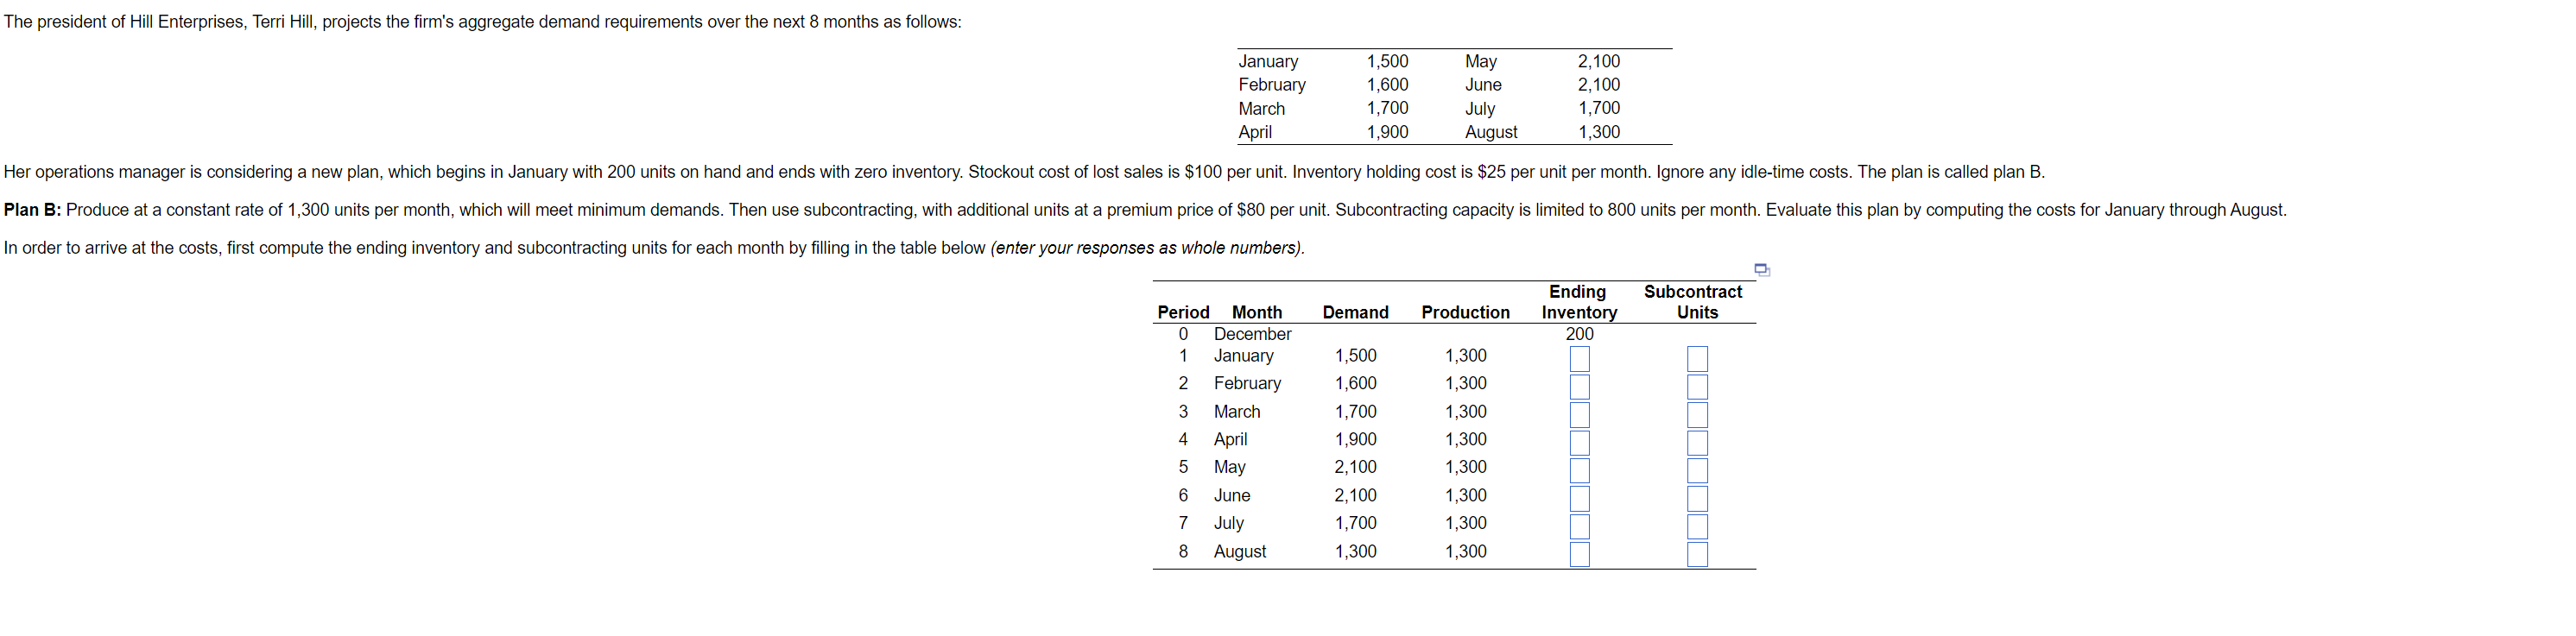Focus May subcontract units box
Image resolution: width=2576 pixels, height=636 pixels.
[x=1697, y=470]
